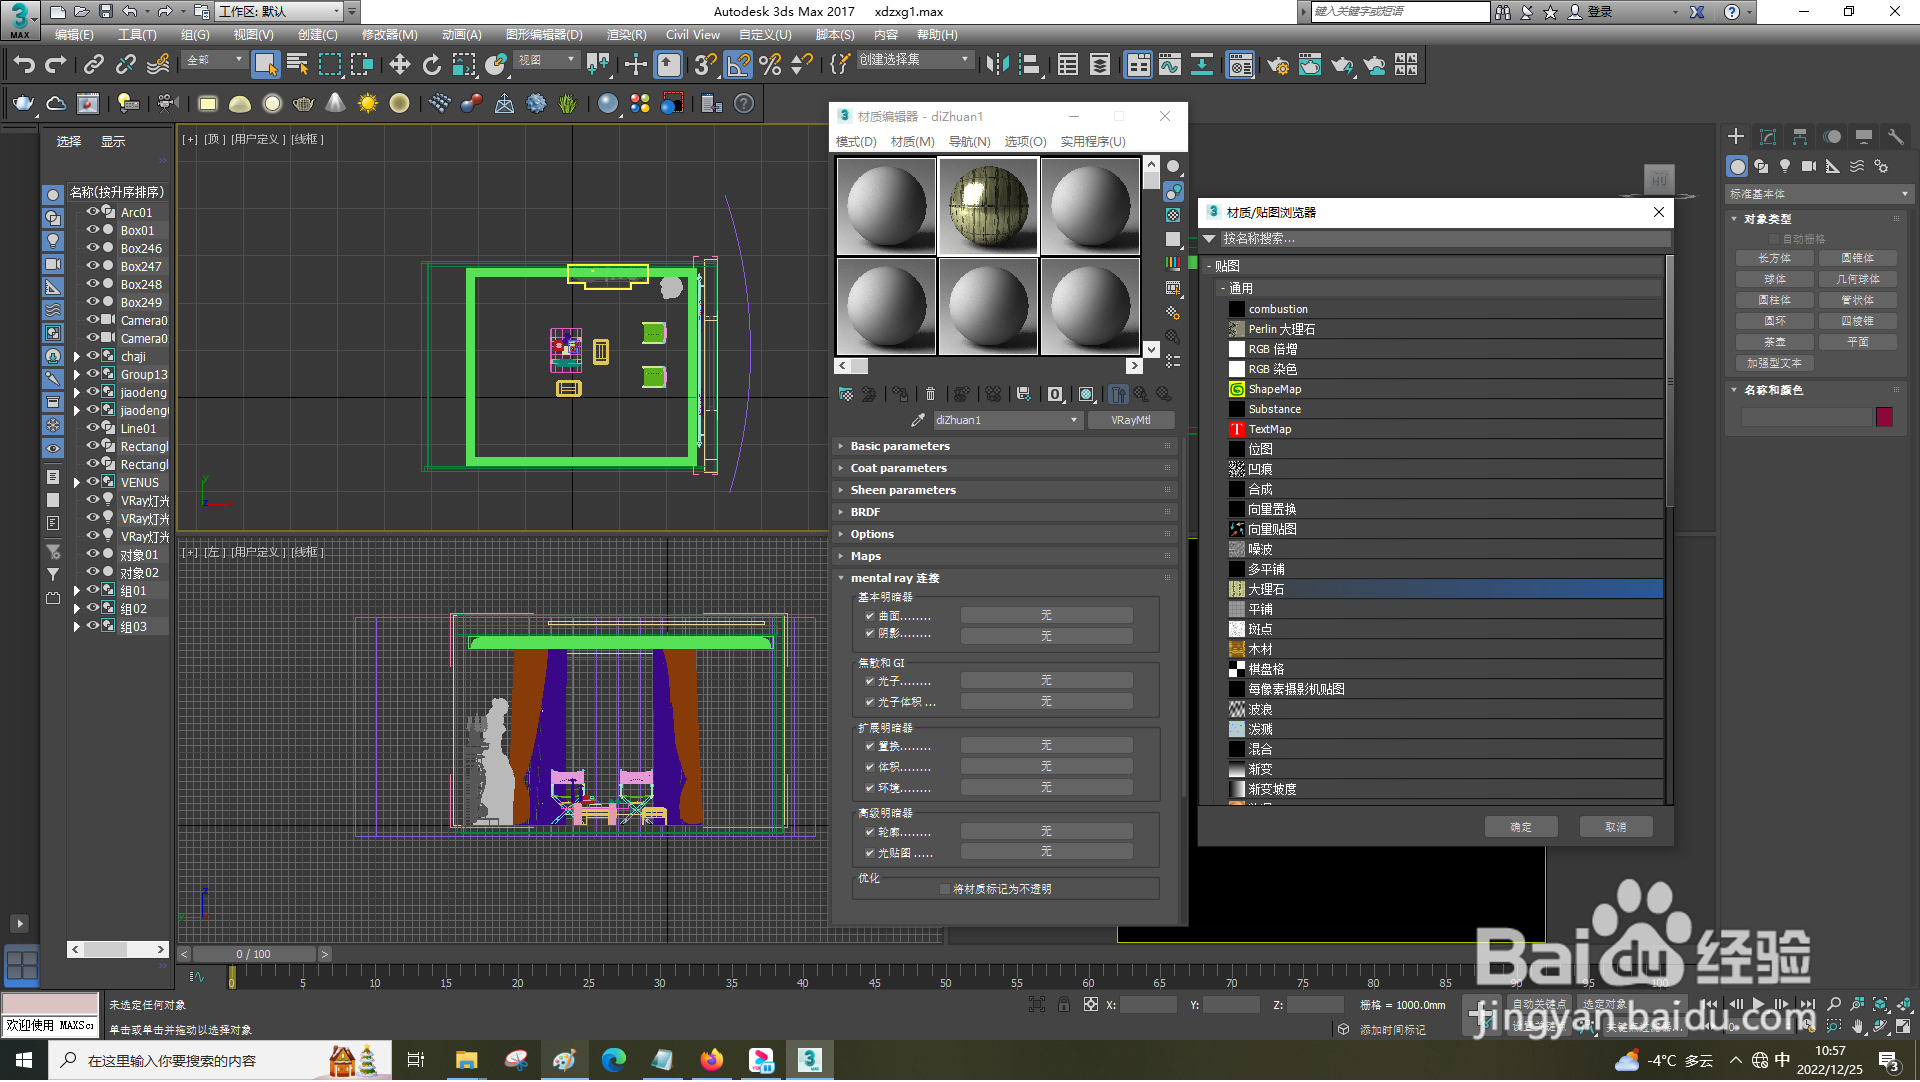Click 确定 in the Material/Map Browser
Image resolution: width=1920 pixels, height=1082 pixels.
point(1521,826)
